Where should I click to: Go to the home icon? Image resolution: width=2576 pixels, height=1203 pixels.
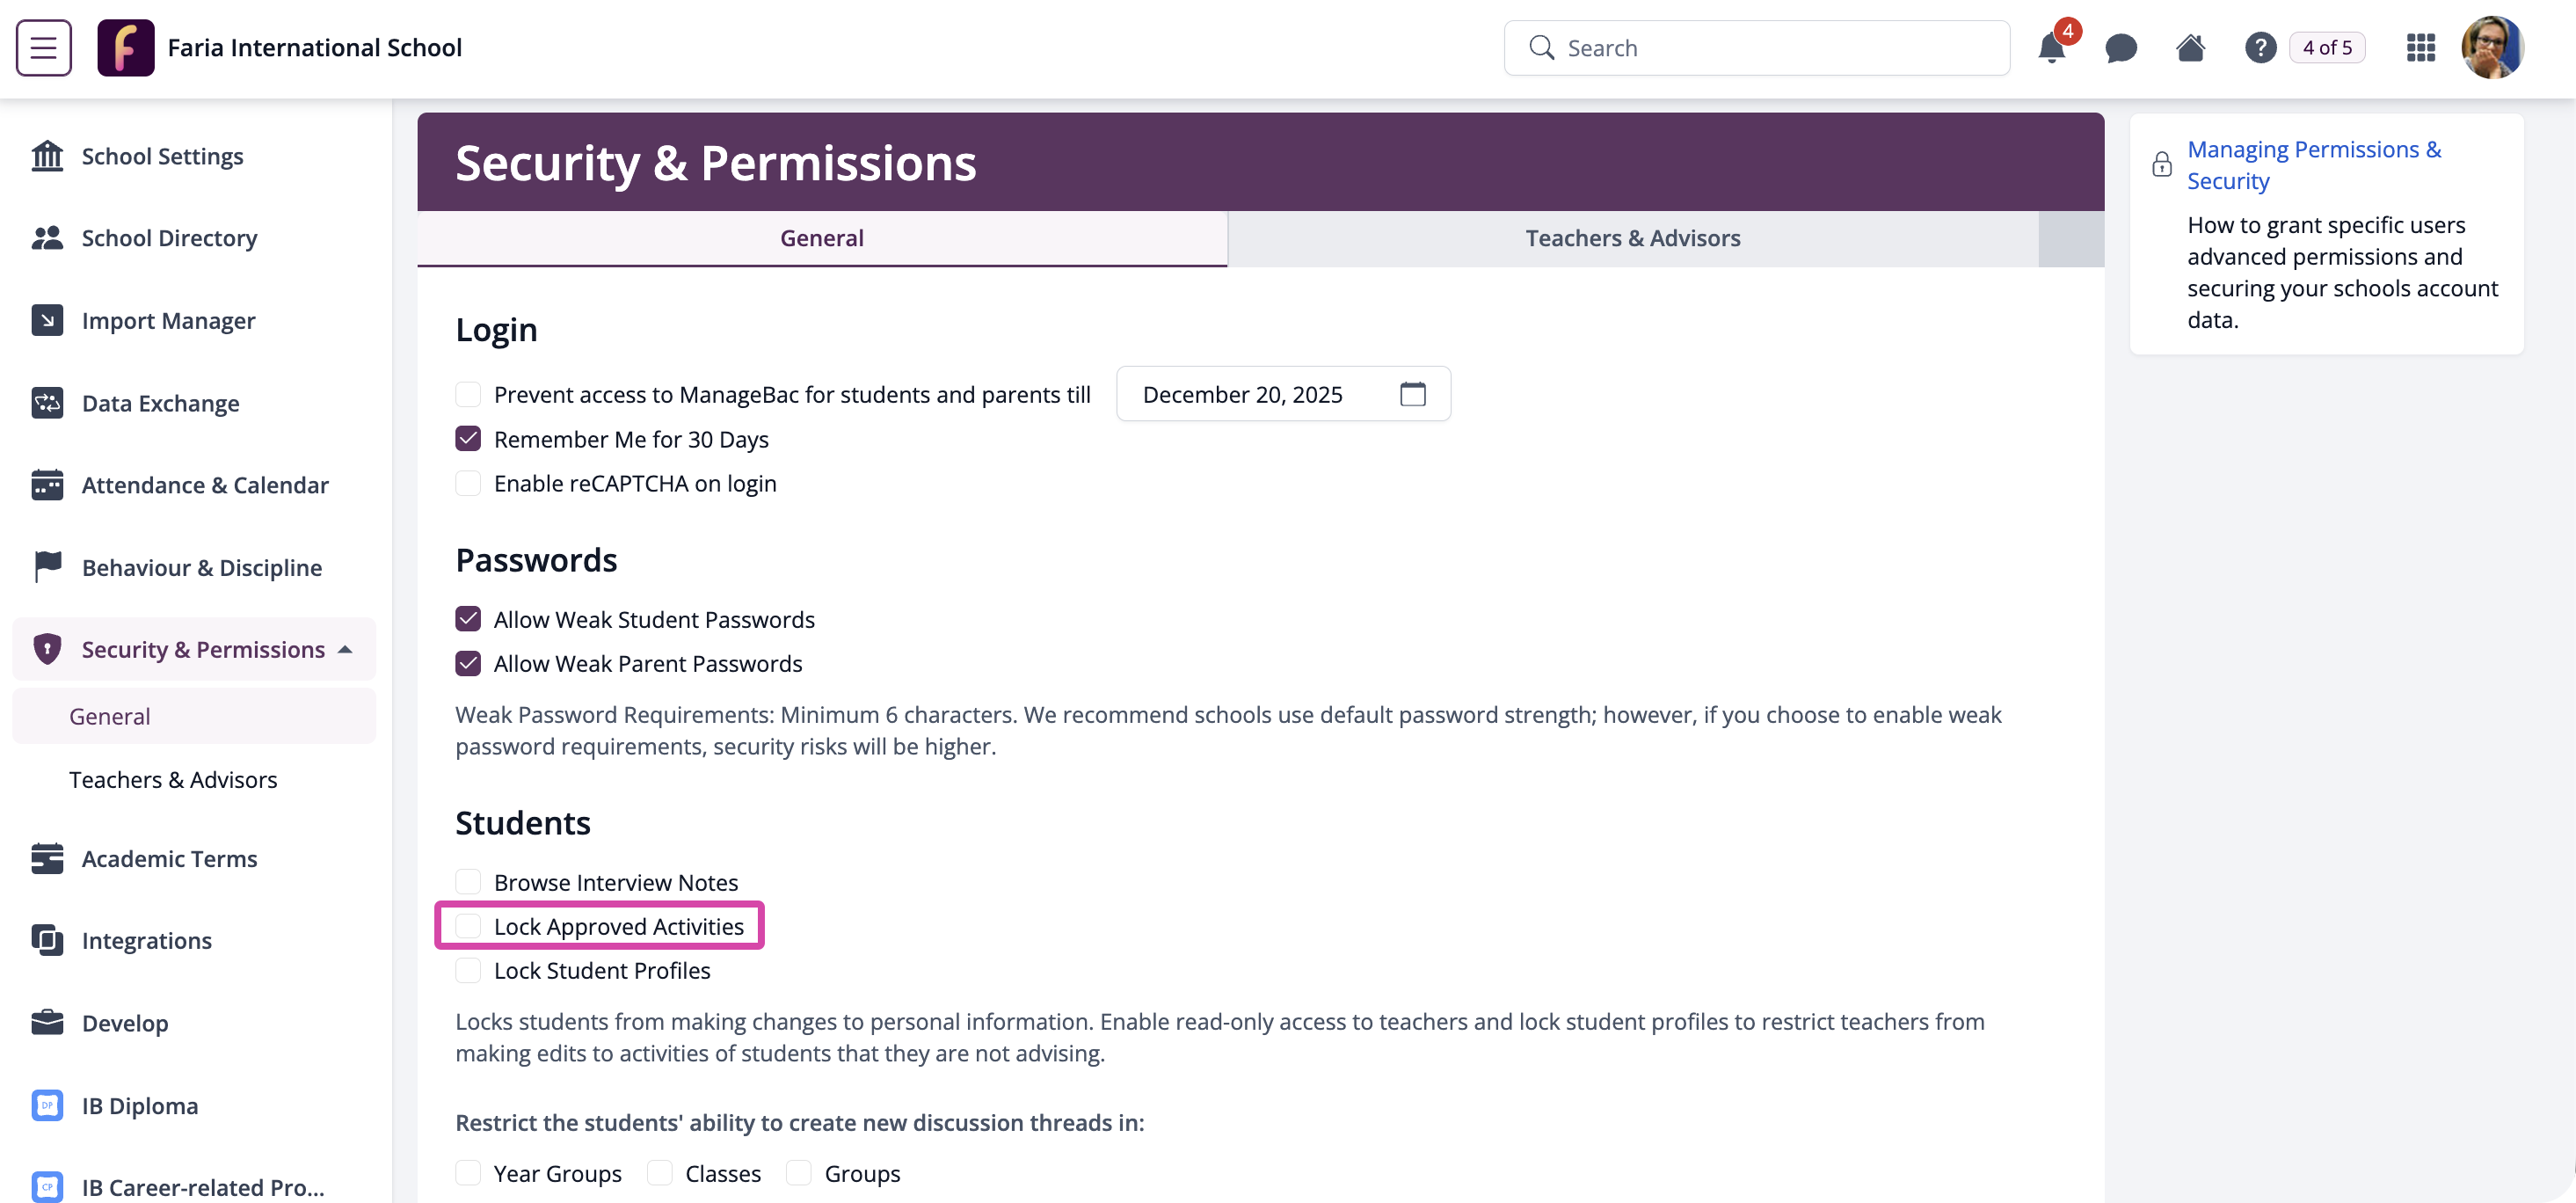(x=2190, y=47)
